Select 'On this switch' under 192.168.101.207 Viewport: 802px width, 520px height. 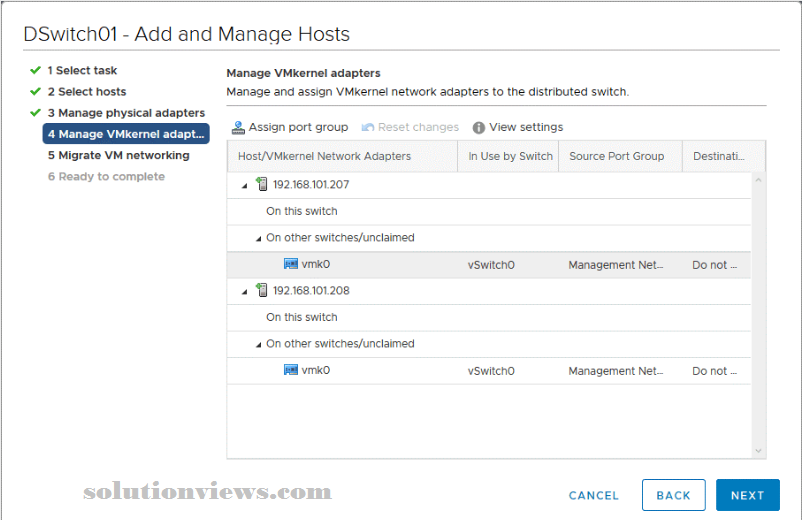pos(301,211)
